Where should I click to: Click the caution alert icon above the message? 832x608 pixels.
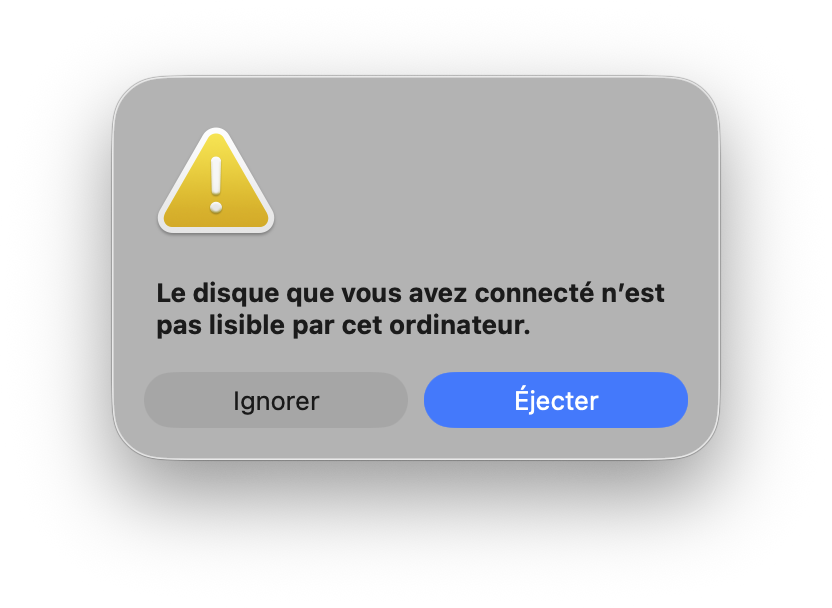coord(216,181)
